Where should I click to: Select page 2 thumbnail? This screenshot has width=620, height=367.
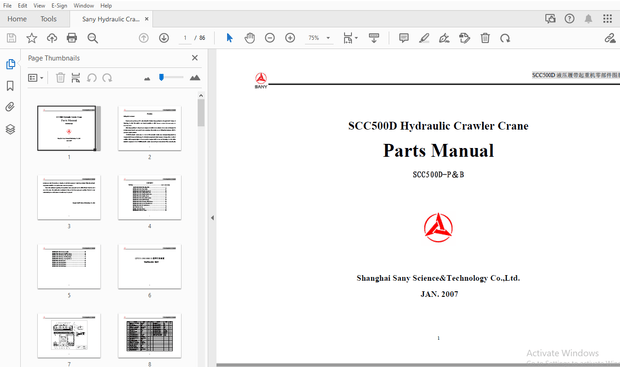pos(149,128)
